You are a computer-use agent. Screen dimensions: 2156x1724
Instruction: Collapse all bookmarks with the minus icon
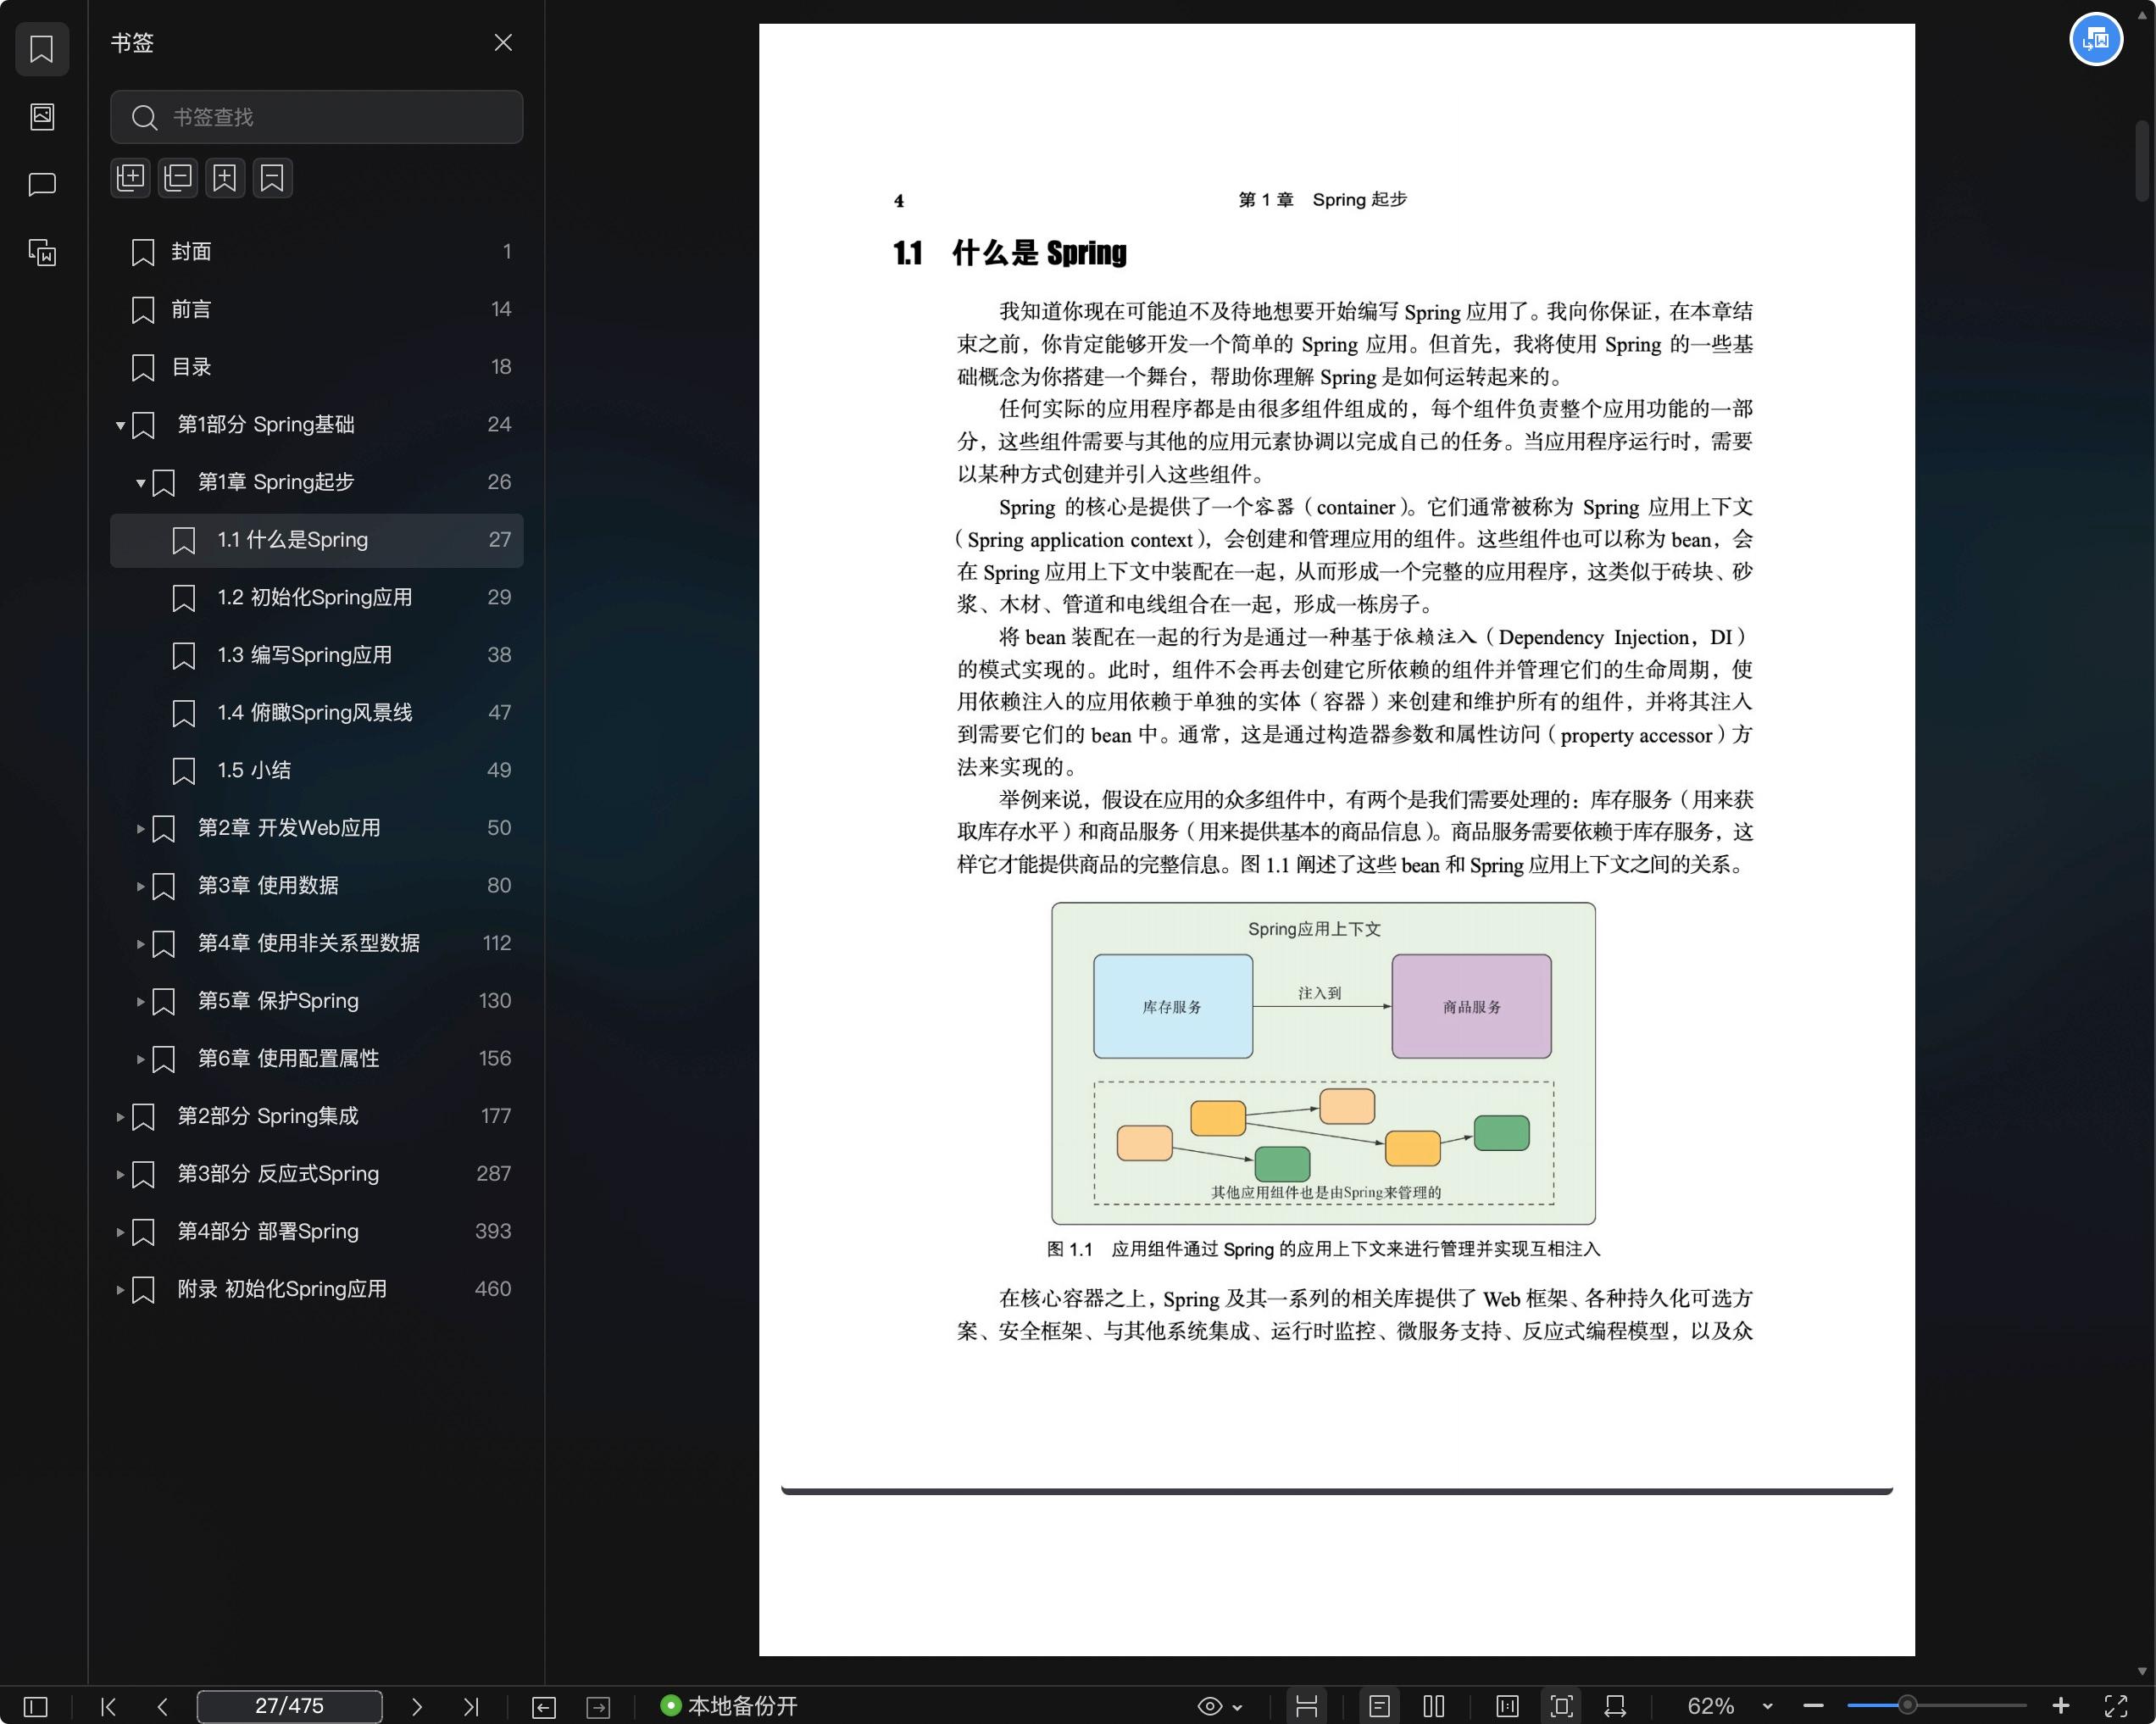point(178,178)
